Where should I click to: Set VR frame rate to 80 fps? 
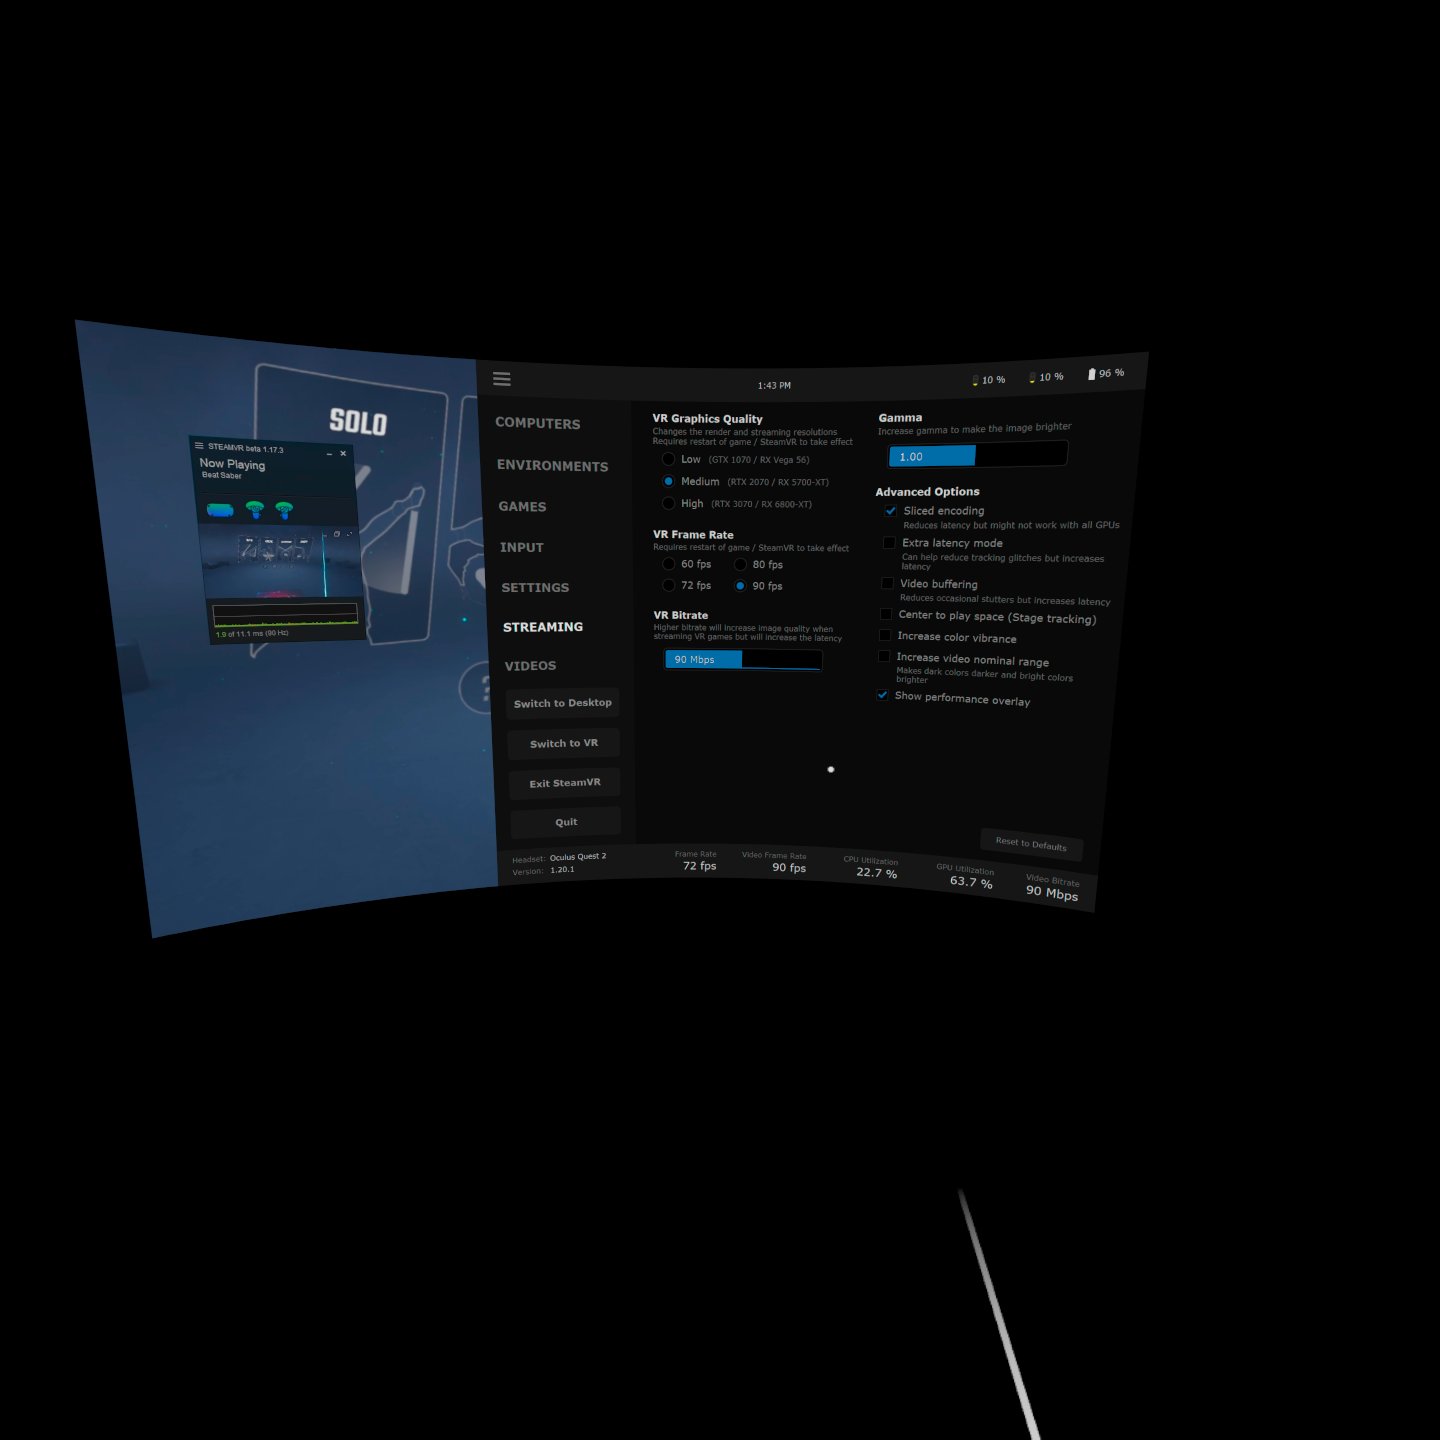click(x=740, y=565)
